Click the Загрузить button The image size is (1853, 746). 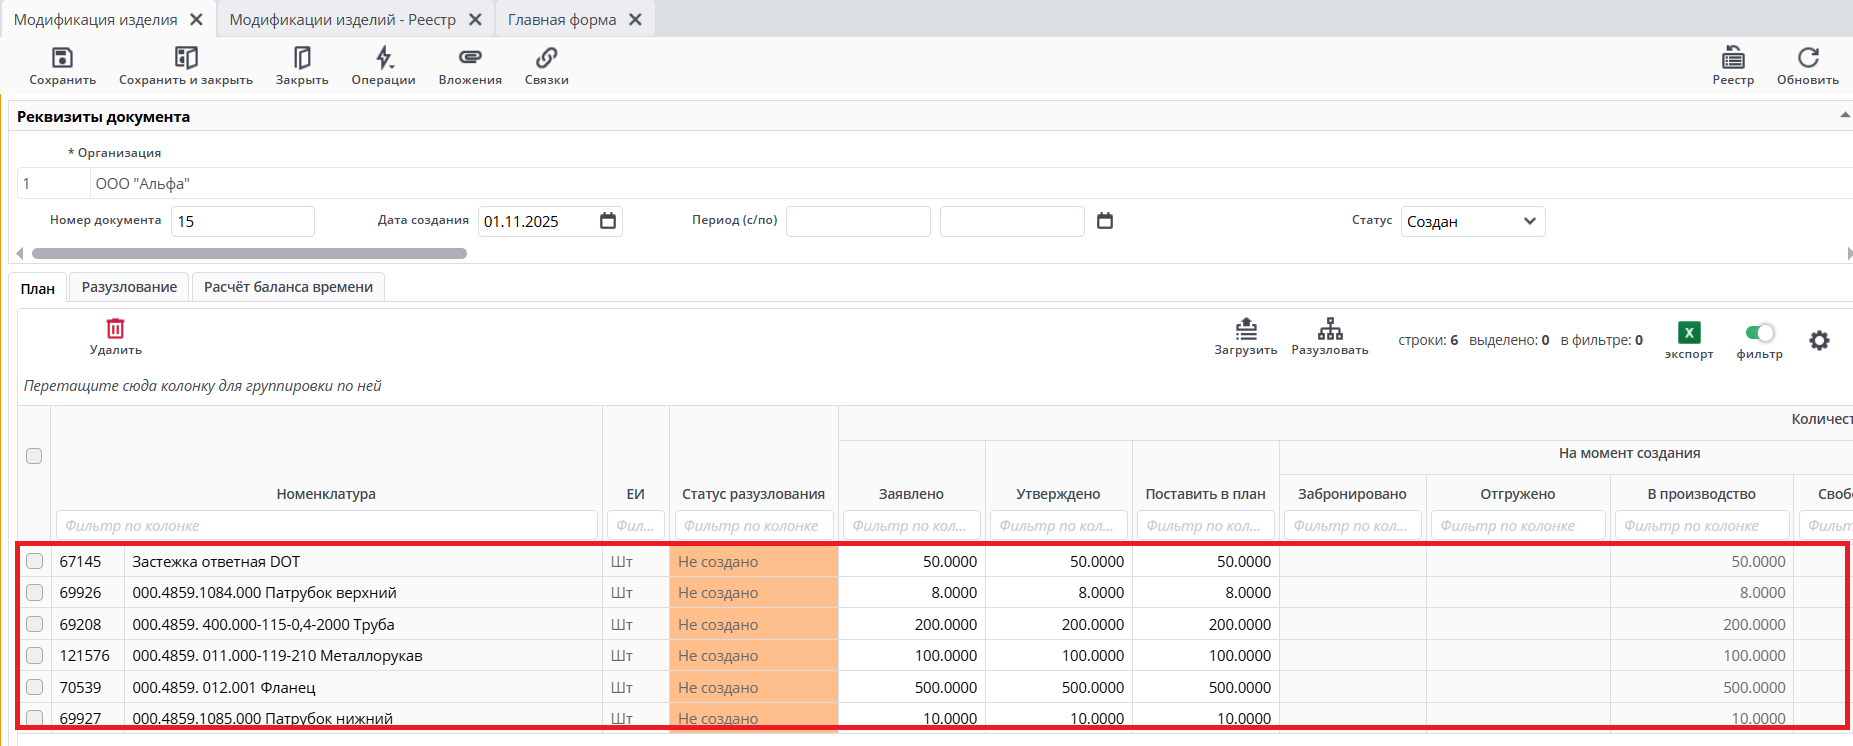(x=1246, y=329)
